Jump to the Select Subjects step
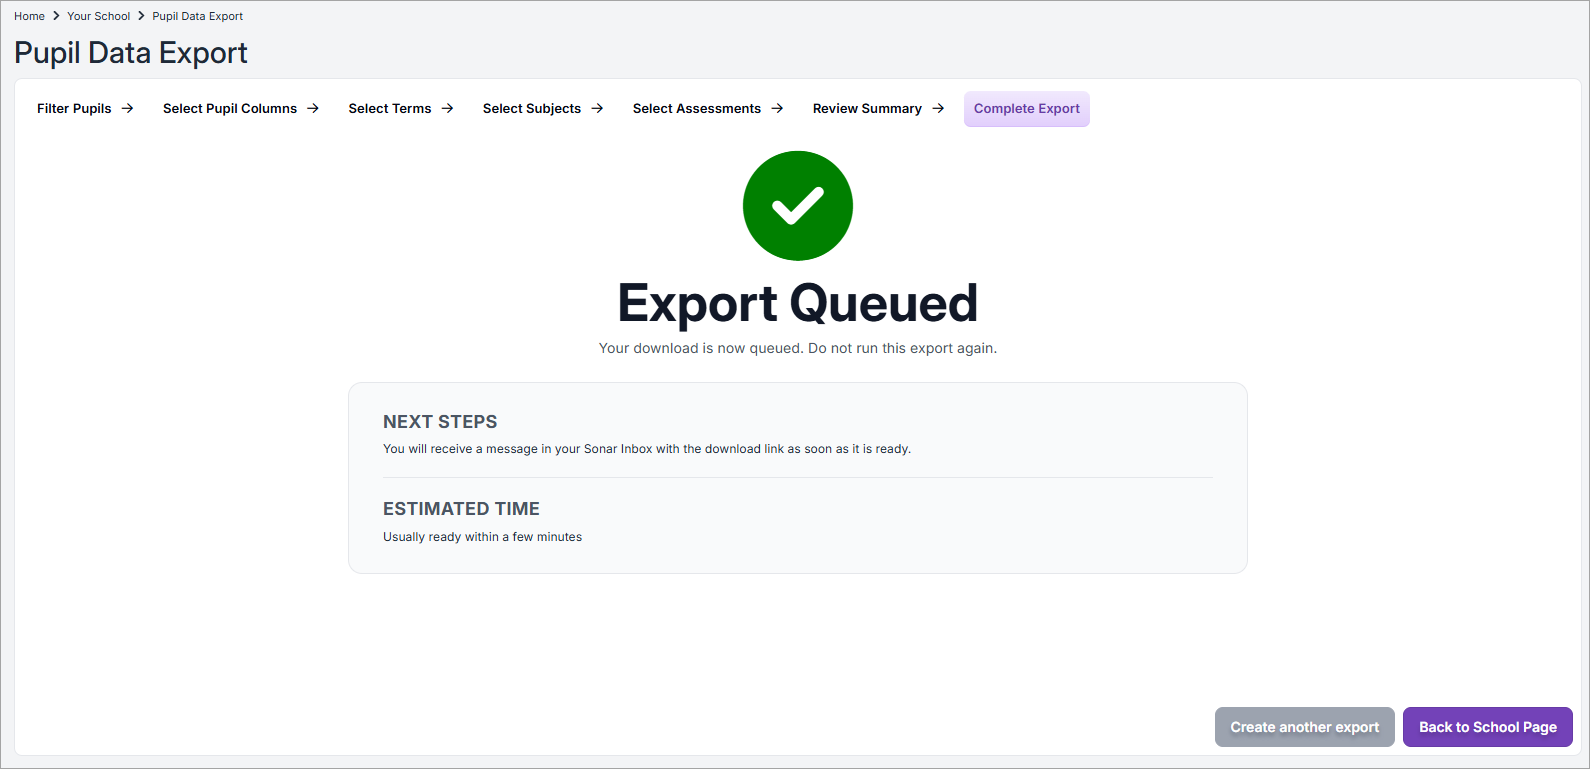 click(x=531, y=109)
